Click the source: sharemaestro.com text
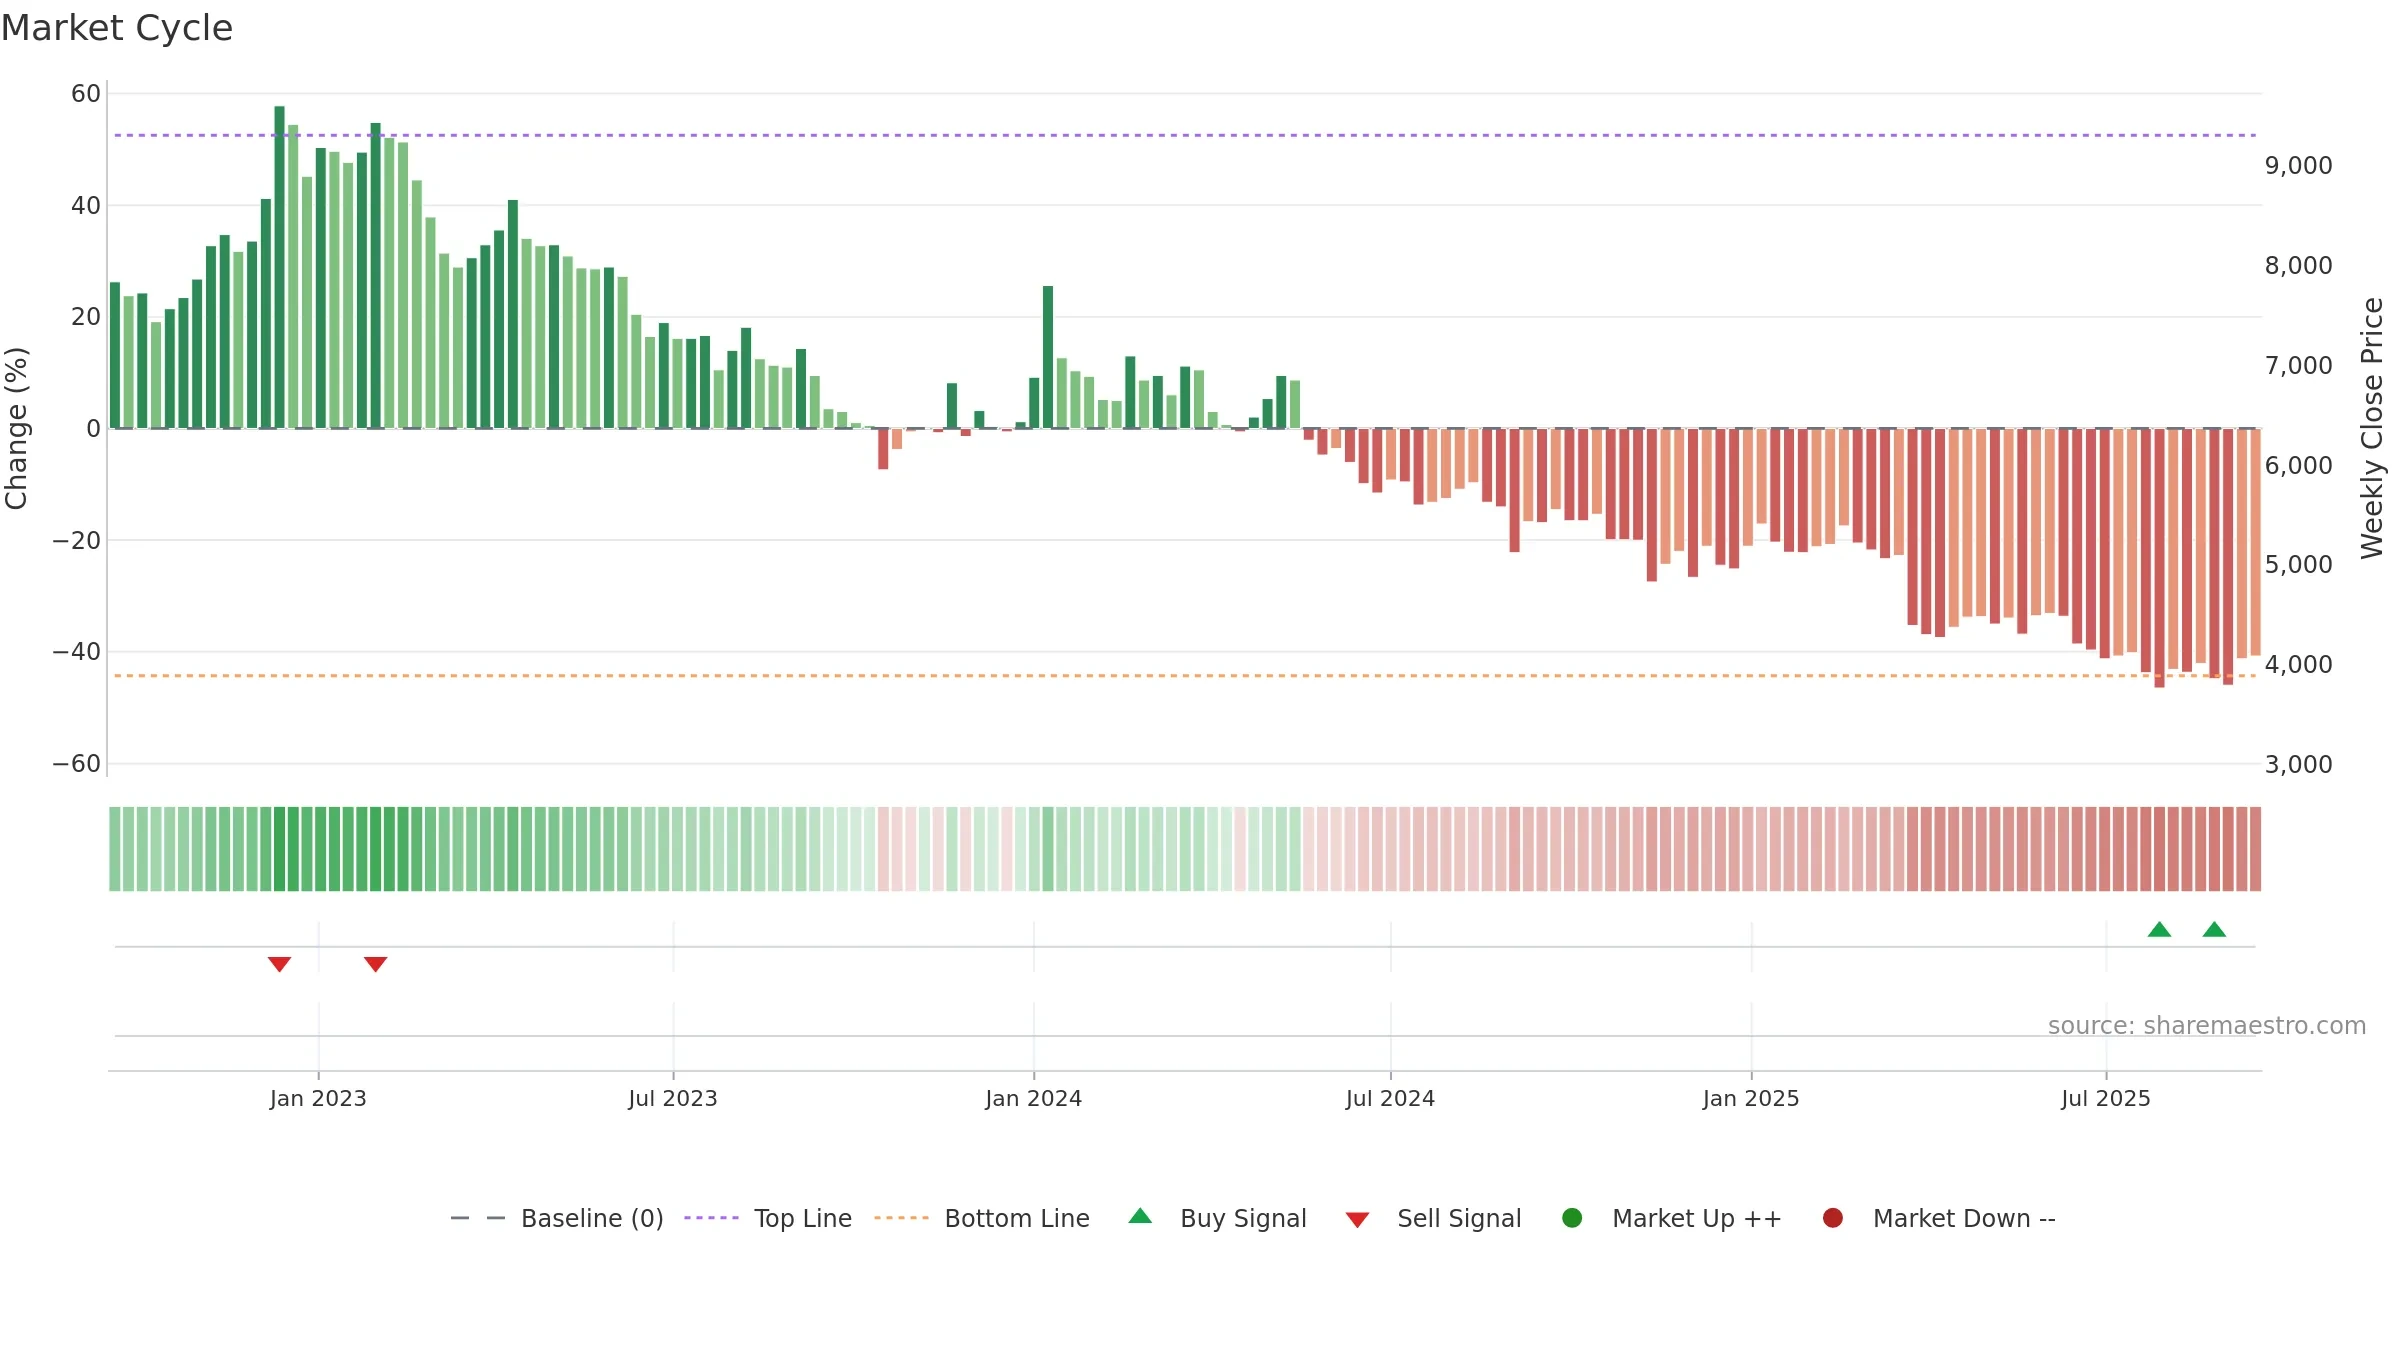 (2207, 1026)
